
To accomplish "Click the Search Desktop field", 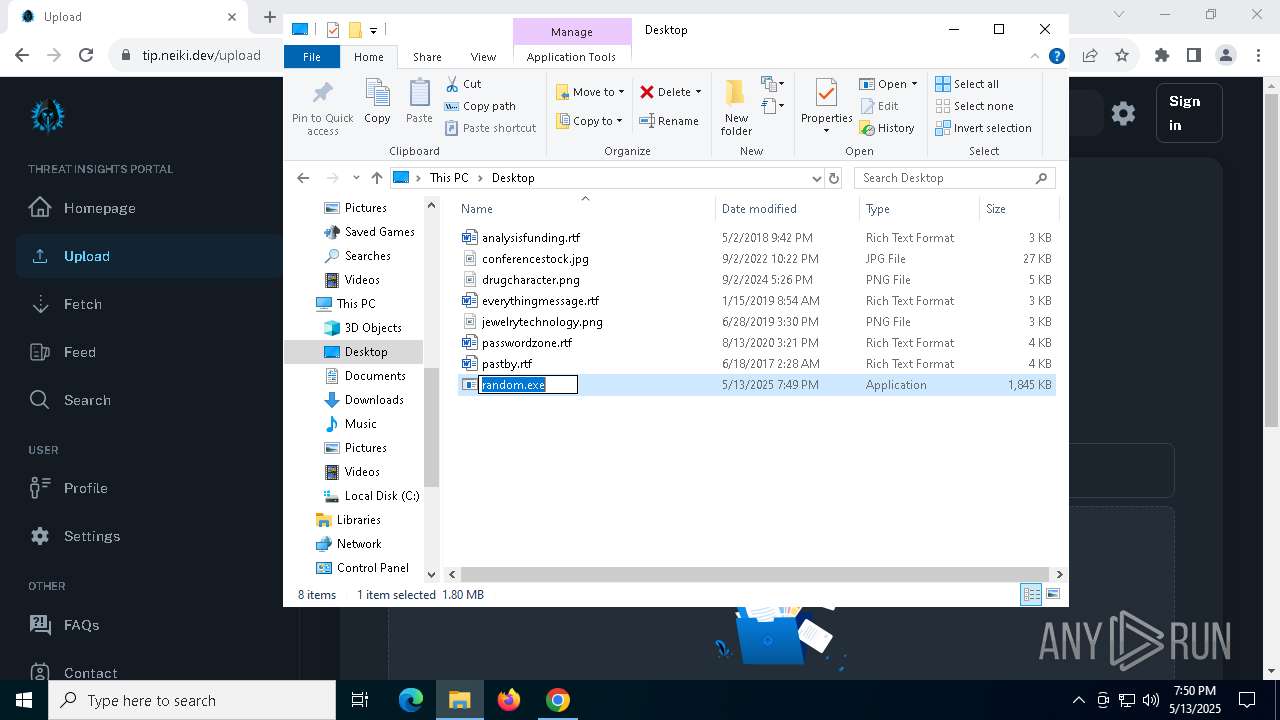I will [x=955, y=178].
